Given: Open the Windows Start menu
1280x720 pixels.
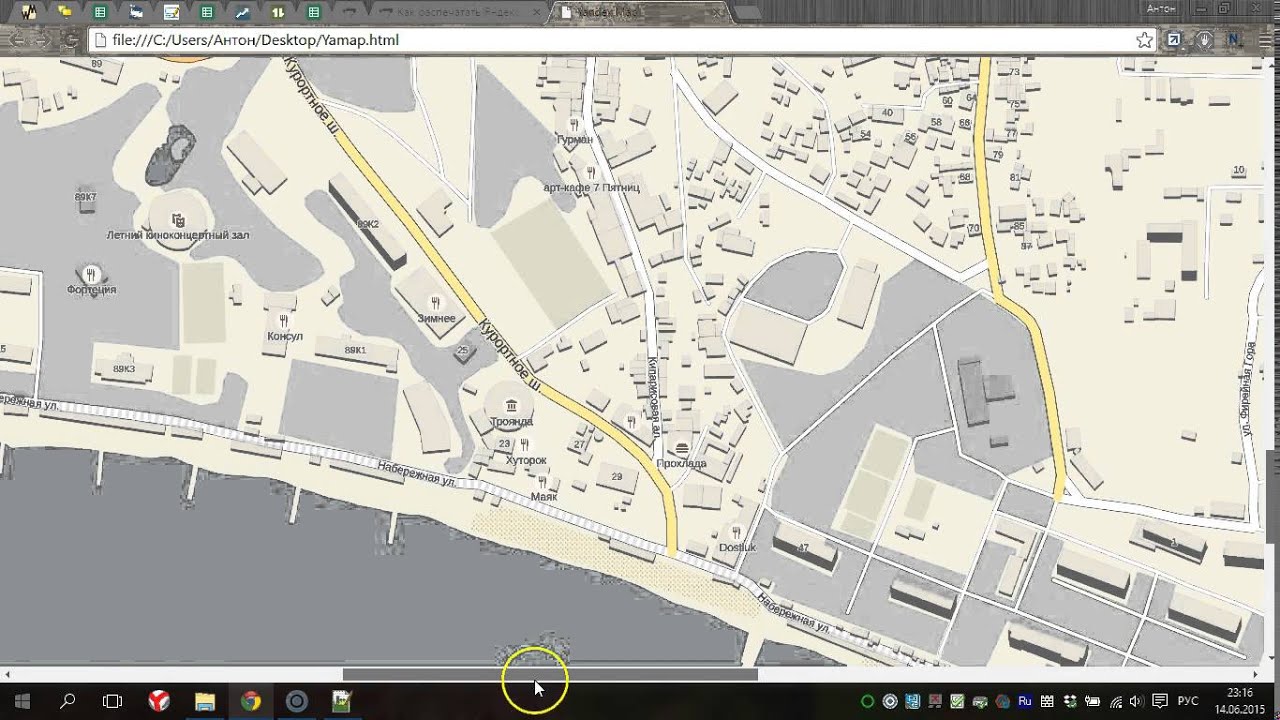Looking at the screenshot, I should pos(19,702).
